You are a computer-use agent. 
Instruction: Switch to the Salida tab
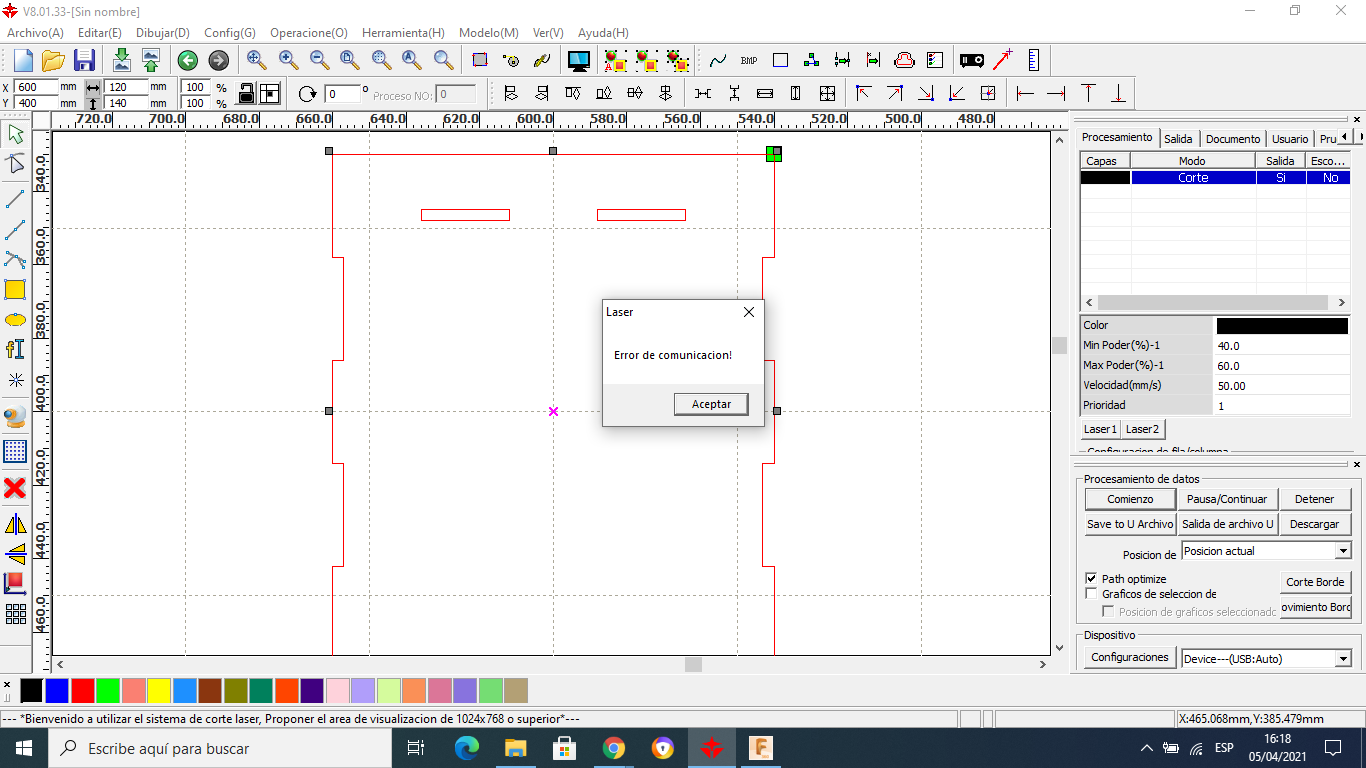pyautogui.click(x=1178, y=139)
